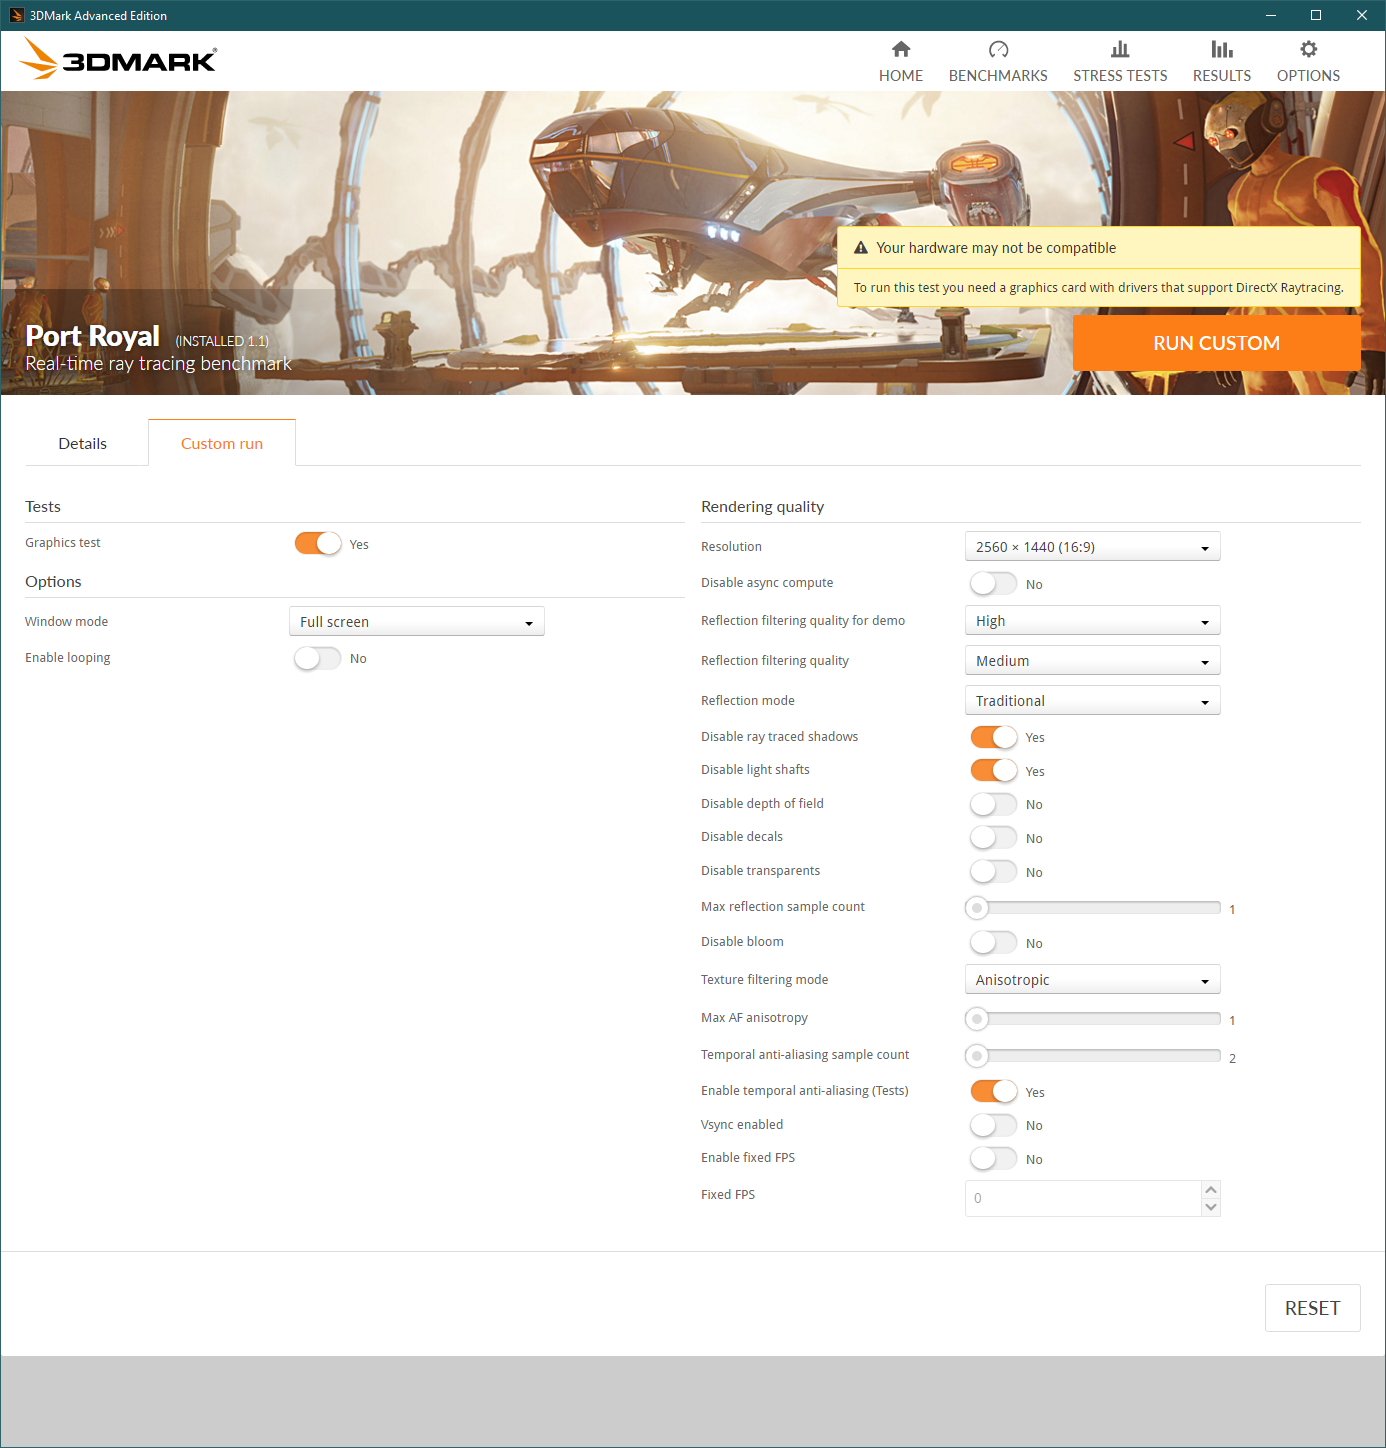Open the Reflection mode dropdown
The width and height of the screenshot is (1386, 1448).
[x=1092, y=700]
